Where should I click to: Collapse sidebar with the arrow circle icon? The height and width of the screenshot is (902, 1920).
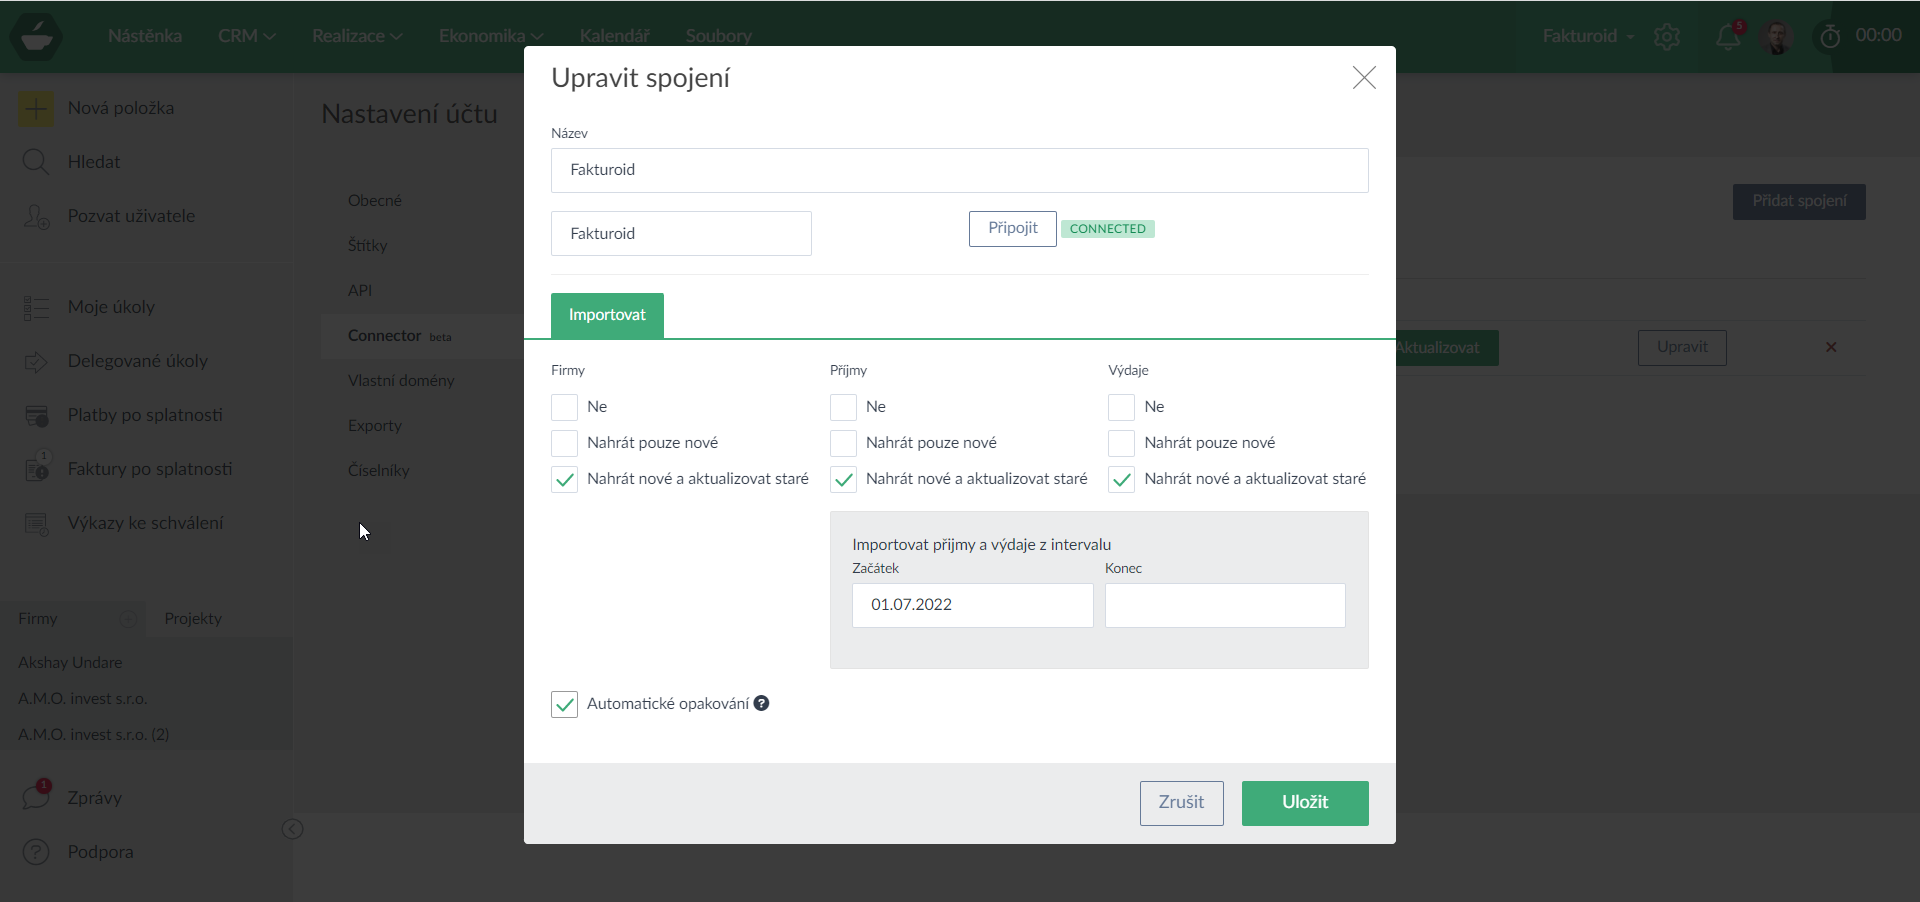pyautogui.click(x=293, y=829)
